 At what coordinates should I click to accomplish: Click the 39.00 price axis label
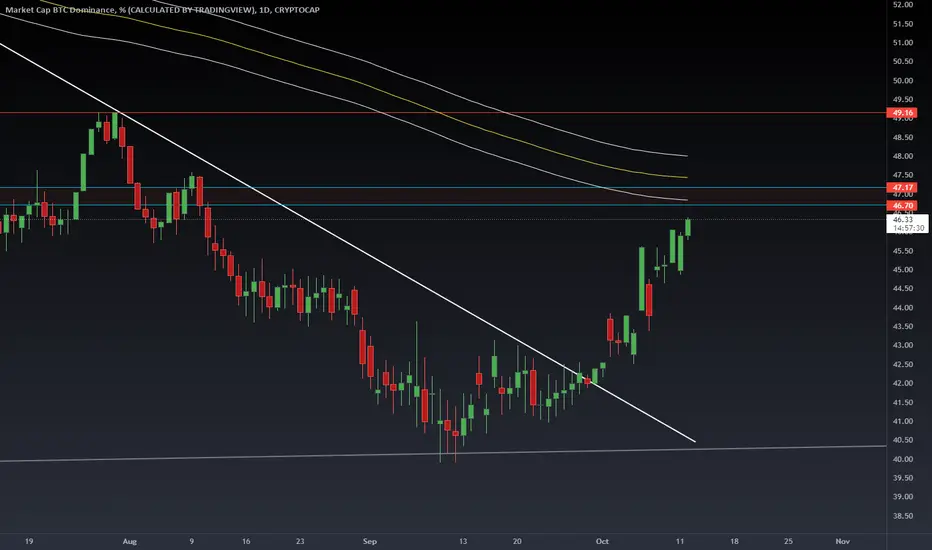tap(902, 497)
